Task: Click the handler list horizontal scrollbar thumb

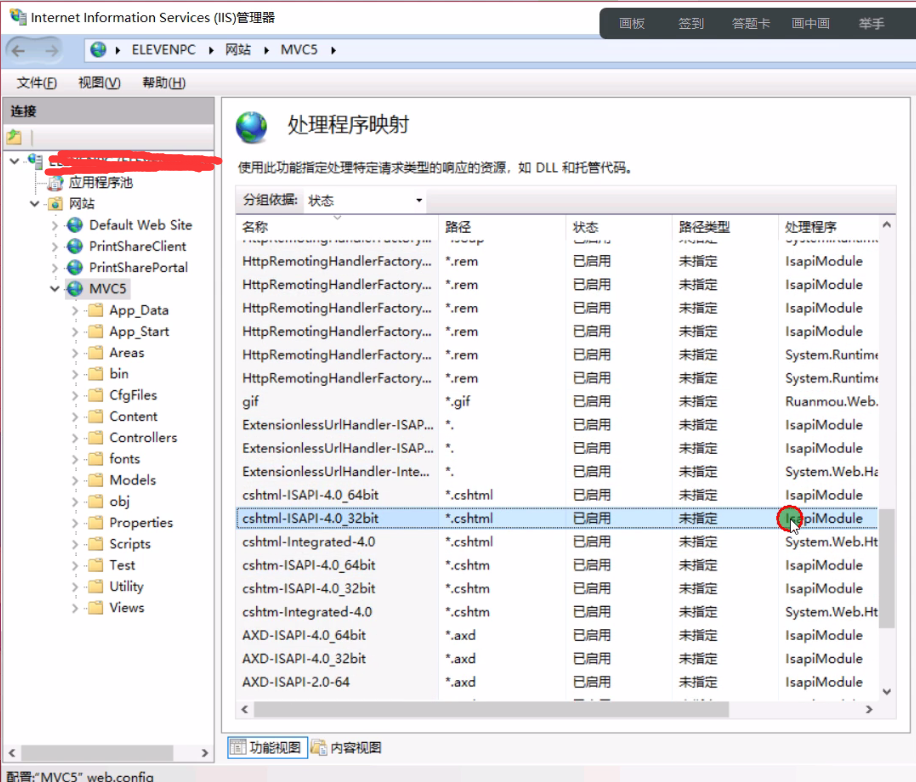Action: point(491,710)
